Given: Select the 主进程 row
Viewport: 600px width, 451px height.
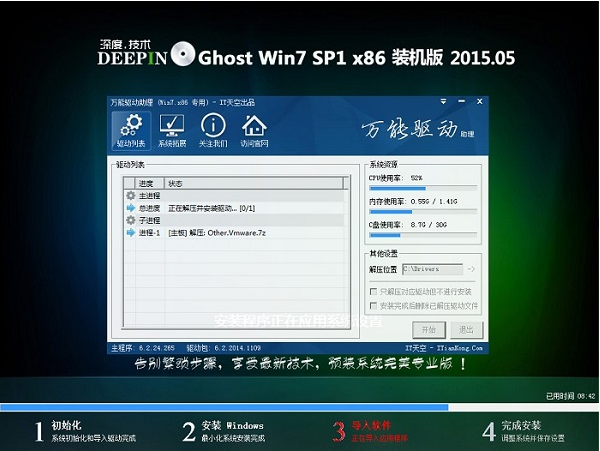Looking at the screenshot, I should tap(234, 196).
